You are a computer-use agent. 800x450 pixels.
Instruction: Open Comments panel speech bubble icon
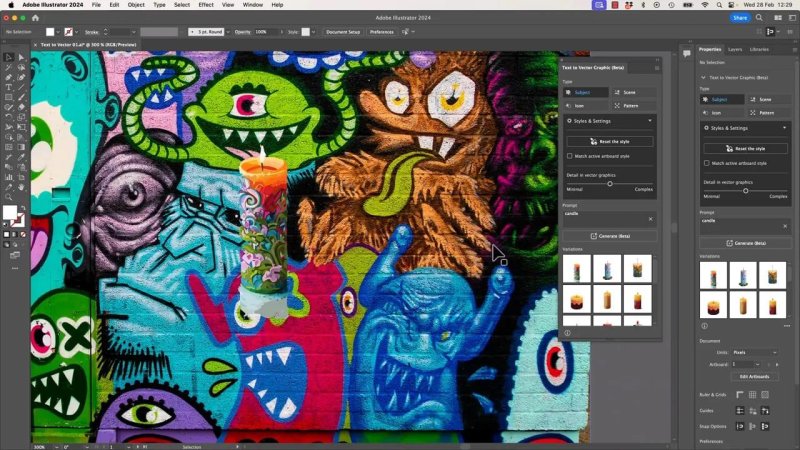(x=687, y=53)
